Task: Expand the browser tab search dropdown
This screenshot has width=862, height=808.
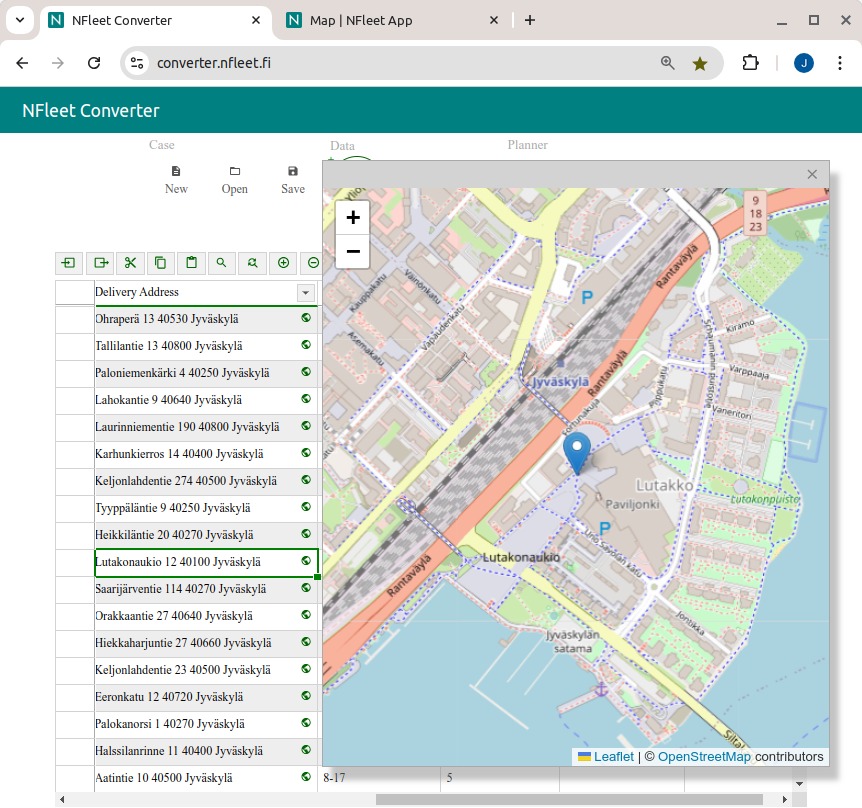Action: click(20, 20)
